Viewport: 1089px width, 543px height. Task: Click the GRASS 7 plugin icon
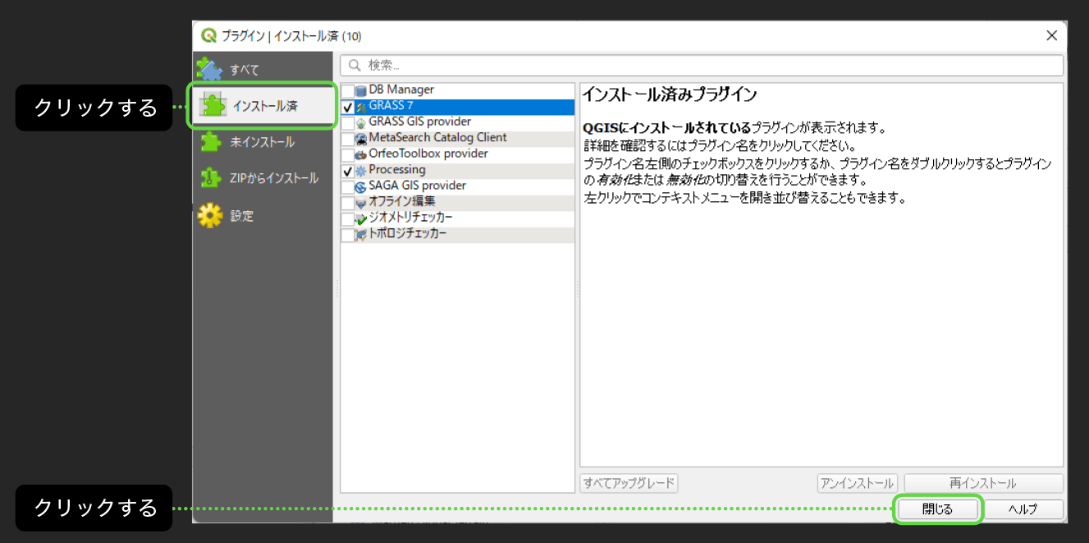coord(361,107)
